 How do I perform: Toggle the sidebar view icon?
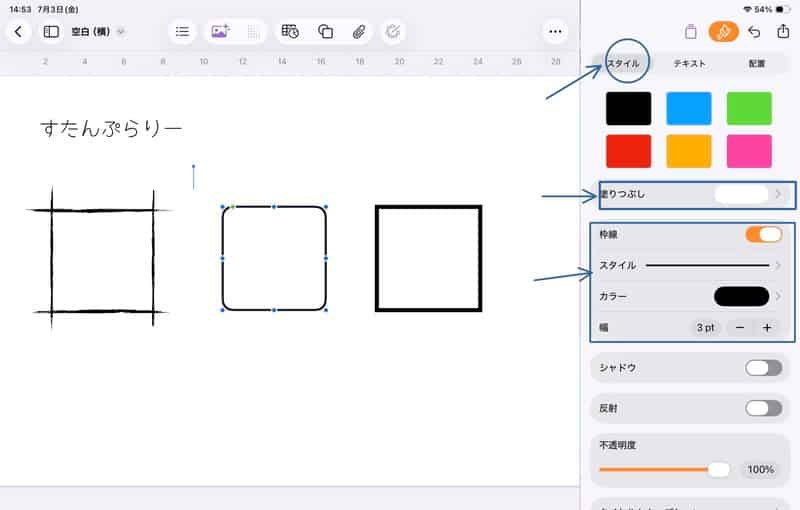(51, 32)
